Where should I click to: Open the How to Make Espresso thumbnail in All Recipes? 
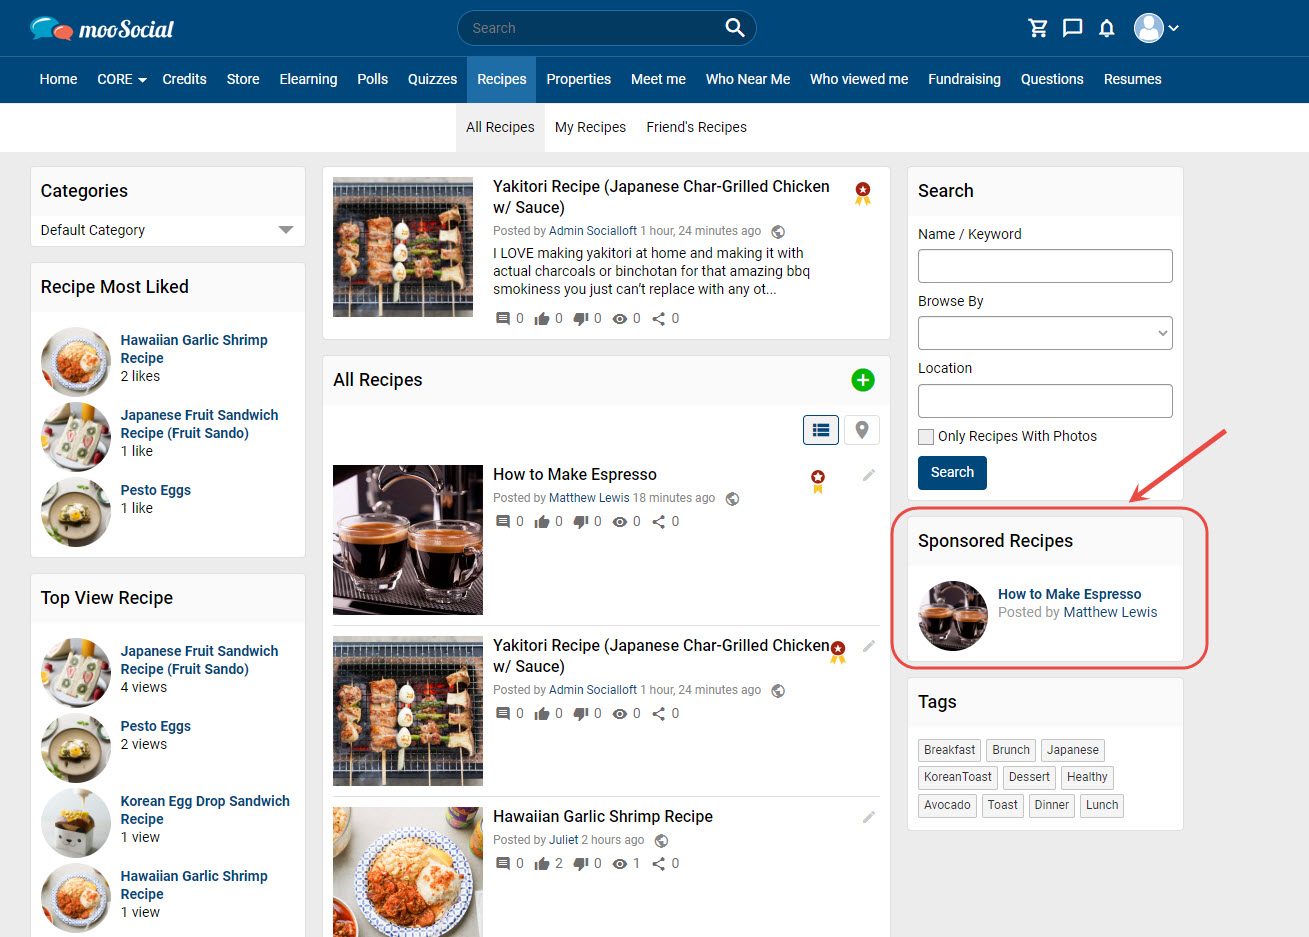[x=408, y=540]
